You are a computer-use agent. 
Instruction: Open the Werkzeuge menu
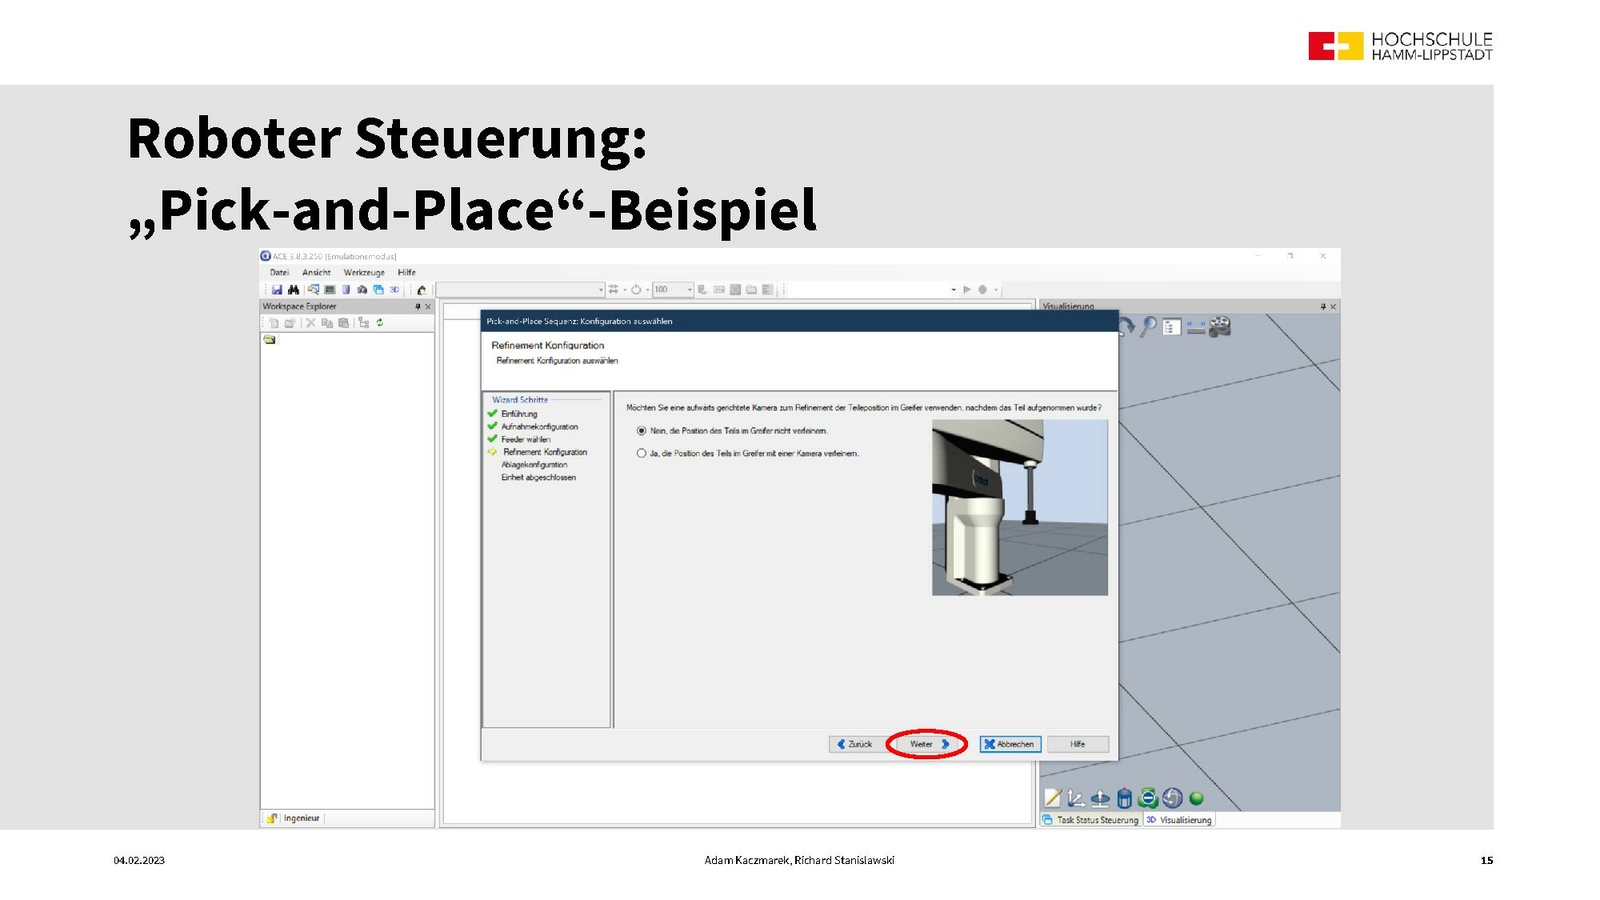click(364, 272)
